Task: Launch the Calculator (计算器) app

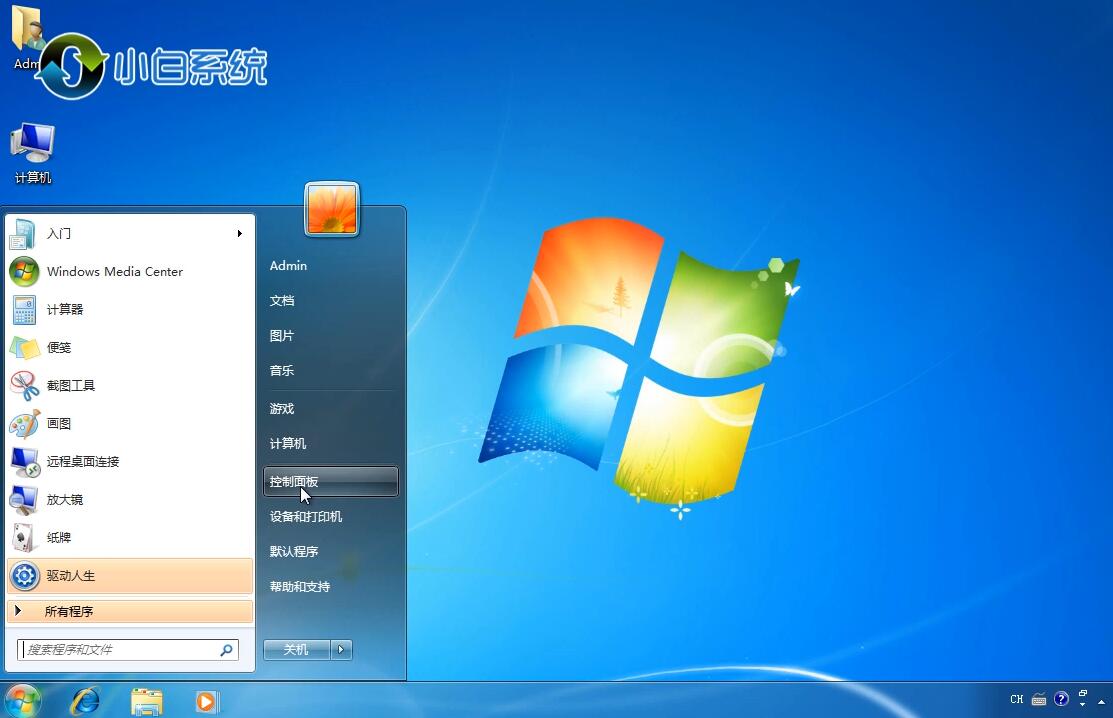Action: tap(65, 310)
